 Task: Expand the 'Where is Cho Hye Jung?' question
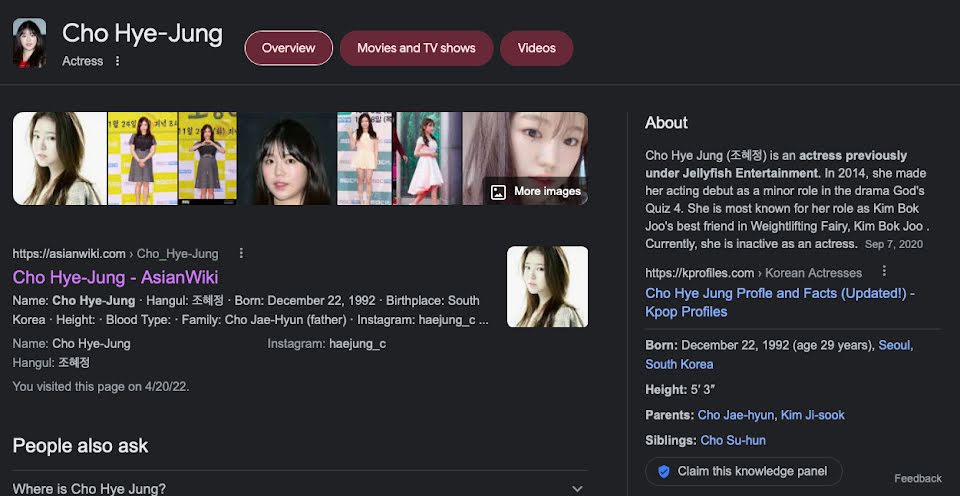(300, 488)
